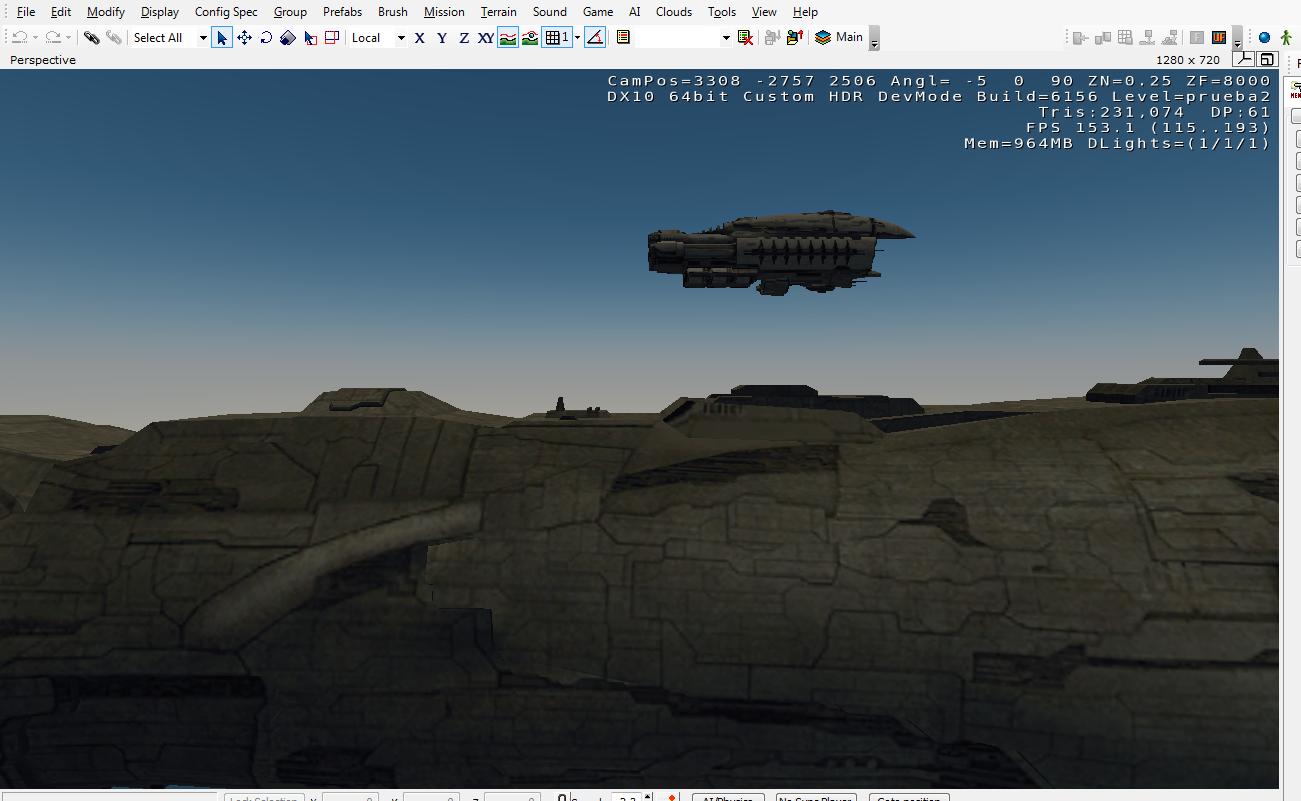Screen dimensions: 1301x801
Task: Select the Rotate tool
Action: 266,38
